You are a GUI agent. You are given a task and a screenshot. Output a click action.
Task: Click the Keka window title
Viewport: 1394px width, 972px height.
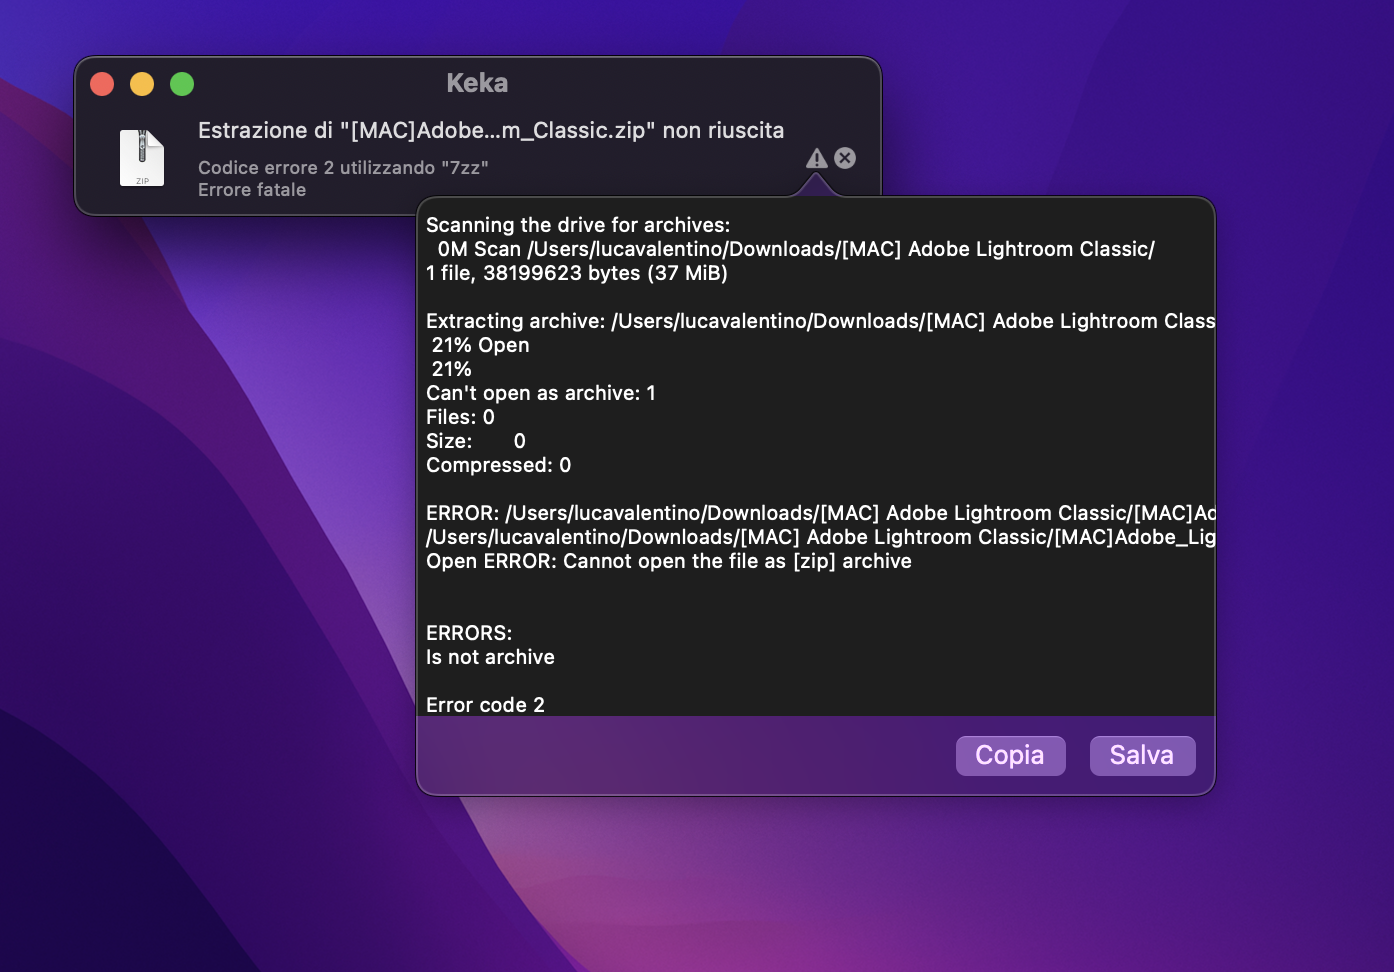click(x=477, y=83)
